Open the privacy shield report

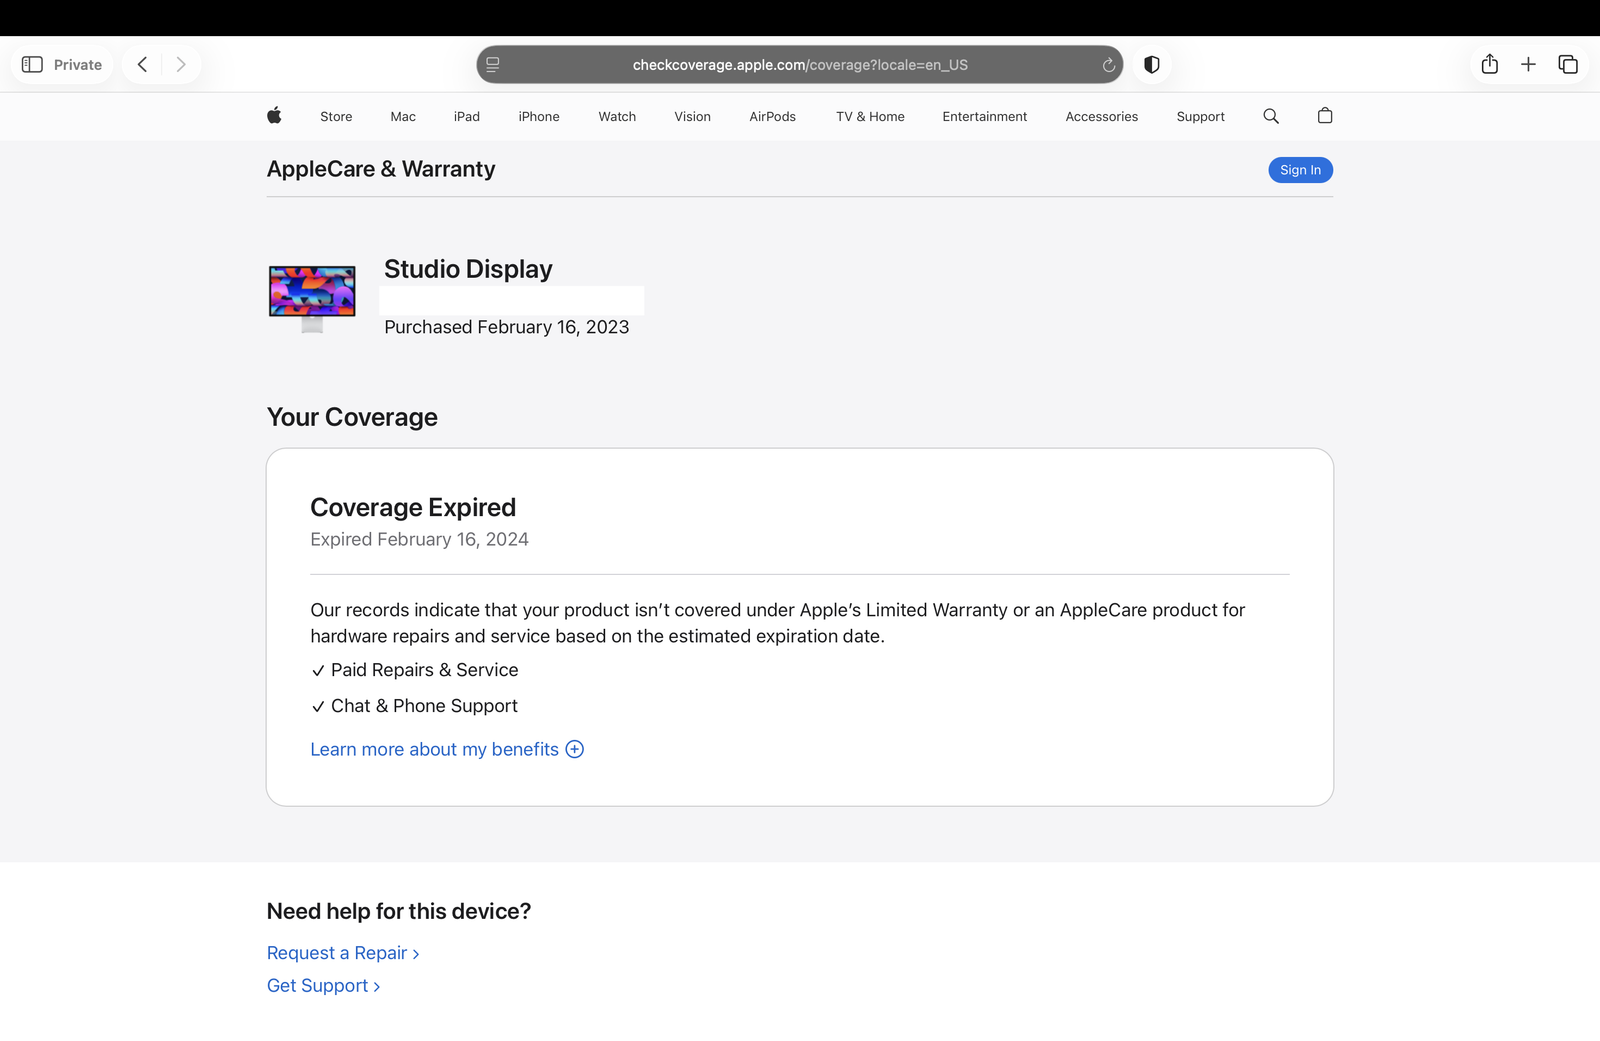tap(1152, 64)
